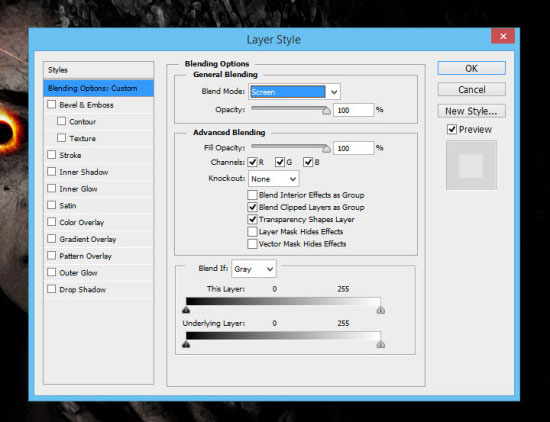This screenshot has width=550, height=422.
Task: Confirm with the OK button
Action: tap(471, 68)
